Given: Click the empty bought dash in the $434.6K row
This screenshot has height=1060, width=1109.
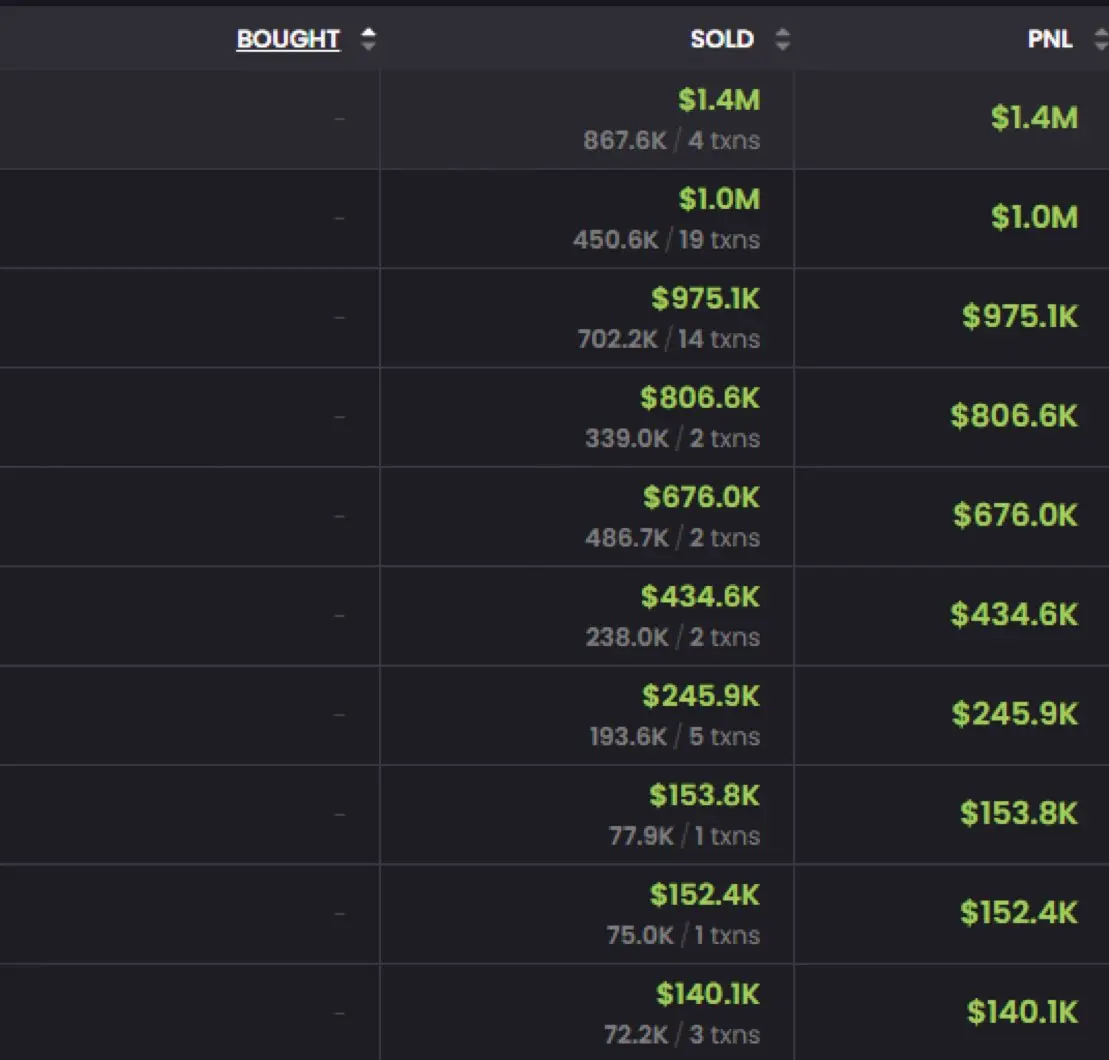Looking at the screenshot, I should point(339,616).
